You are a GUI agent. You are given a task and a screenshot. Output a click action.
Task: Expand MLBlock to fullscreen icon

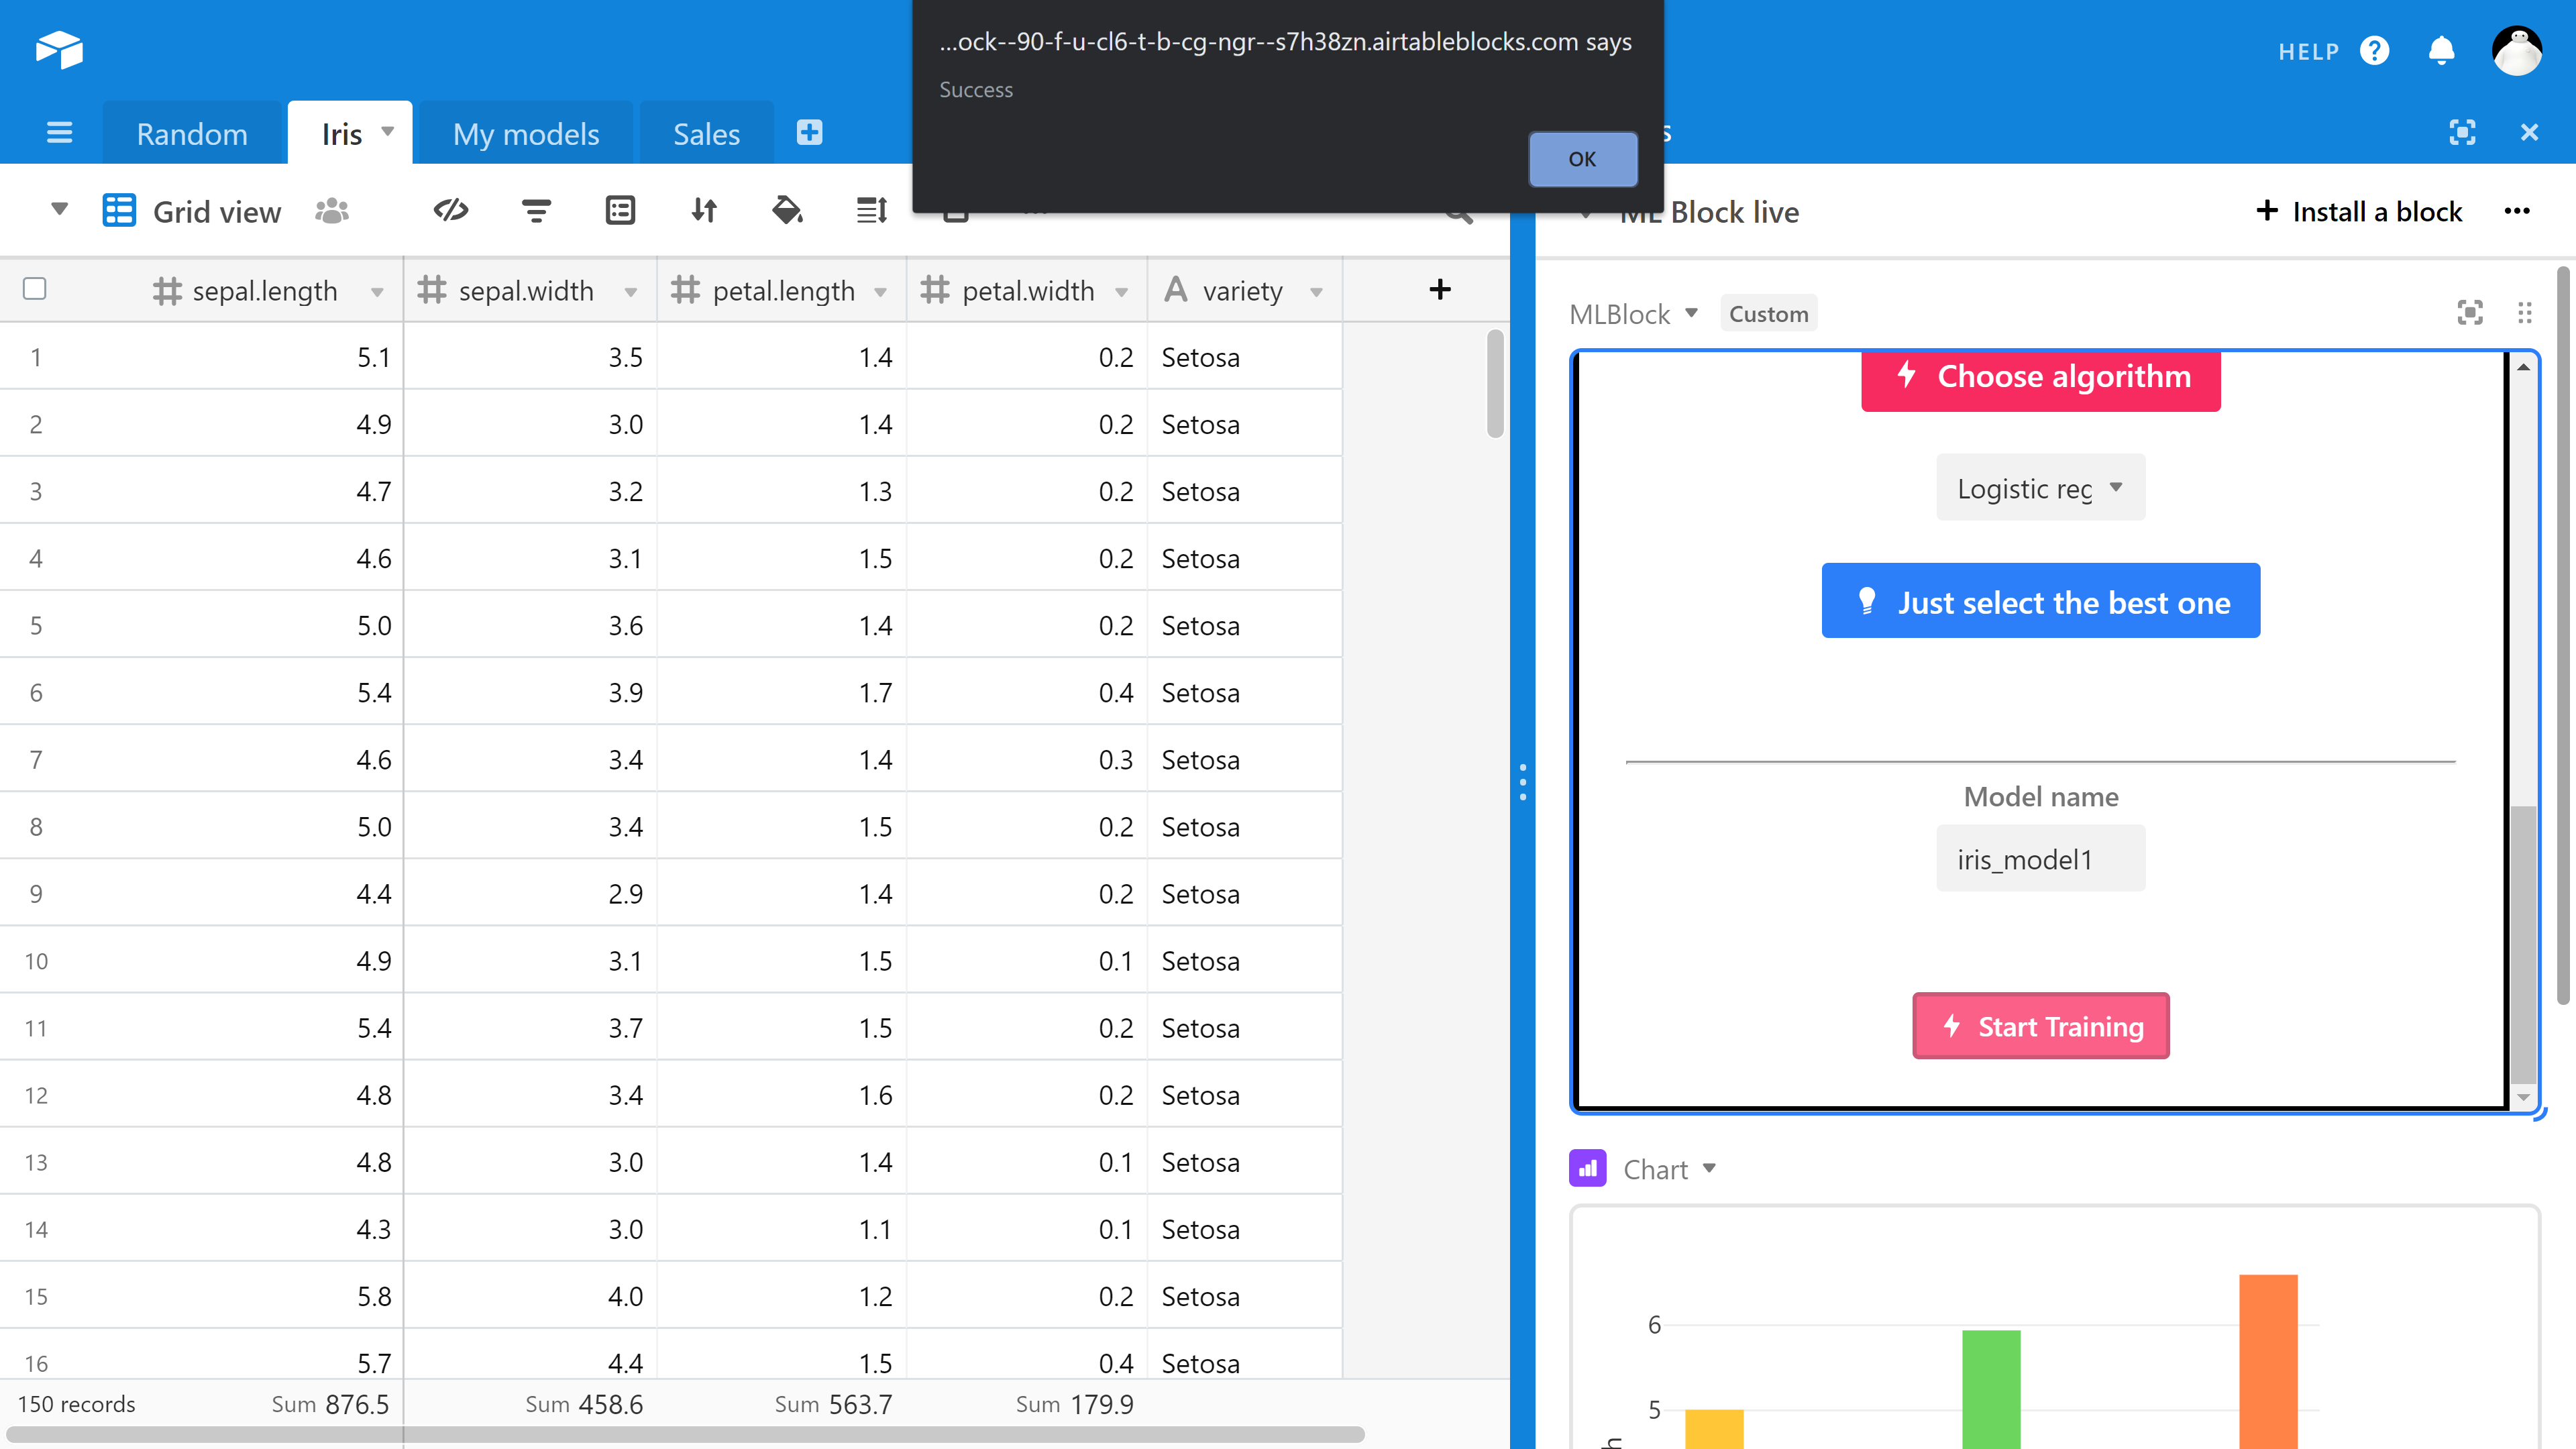(x=2469, y=313)
